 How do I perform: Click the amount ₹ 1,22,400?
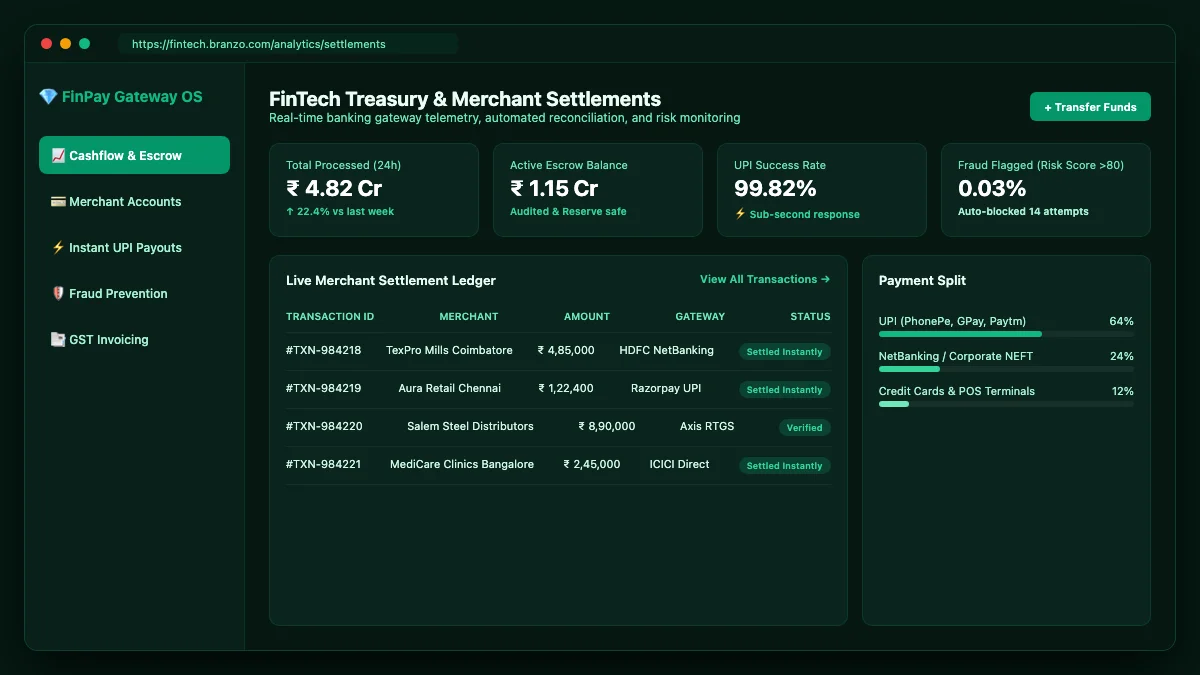[566, 389]
